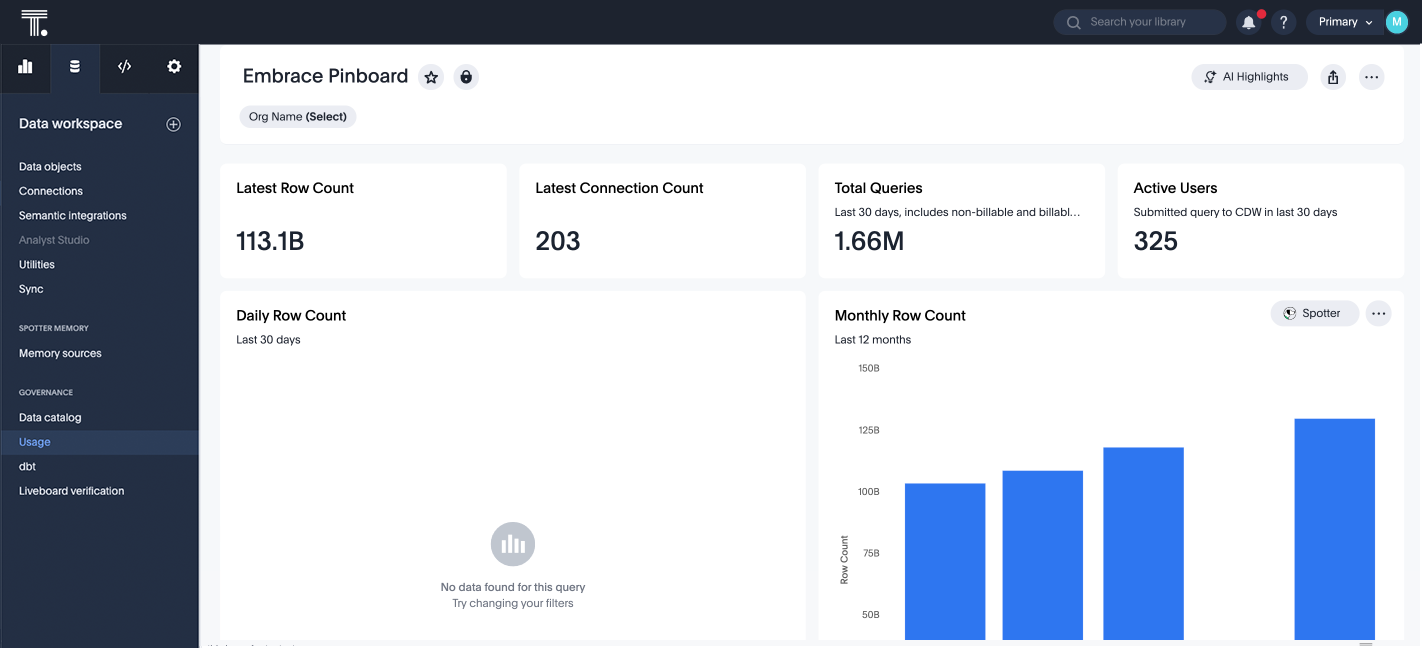Click the tallest bar in Monthly Row Count chart
Viewport: 1422px width, 648px height.
[1334, 529]
